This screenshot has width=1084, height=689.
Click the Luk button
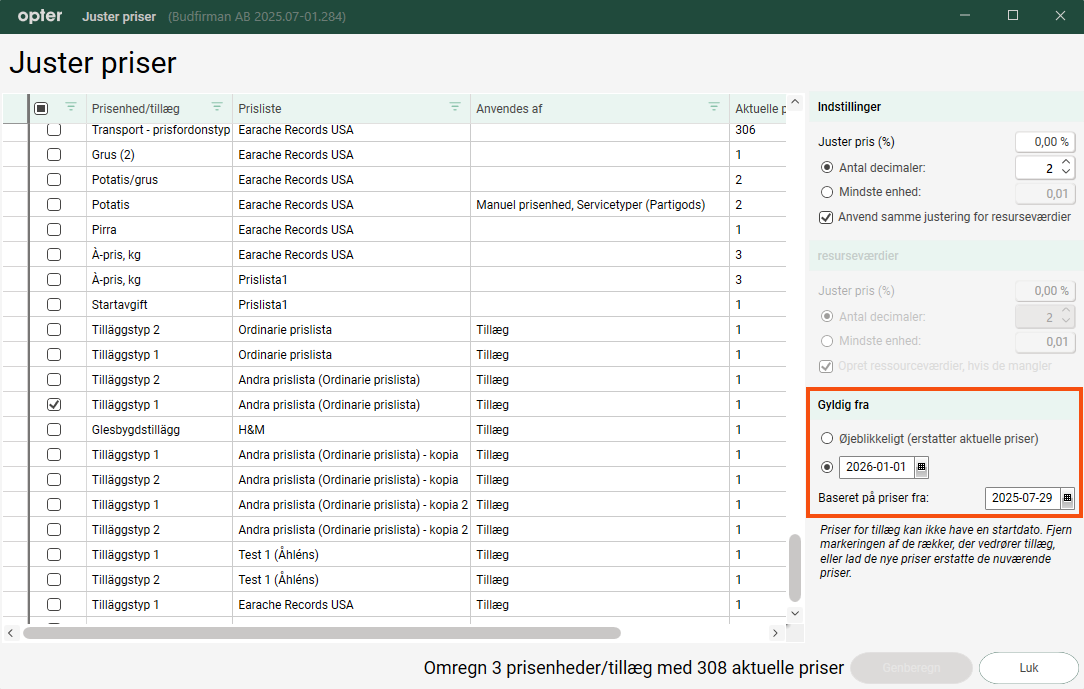click(x=1028, y=667)
